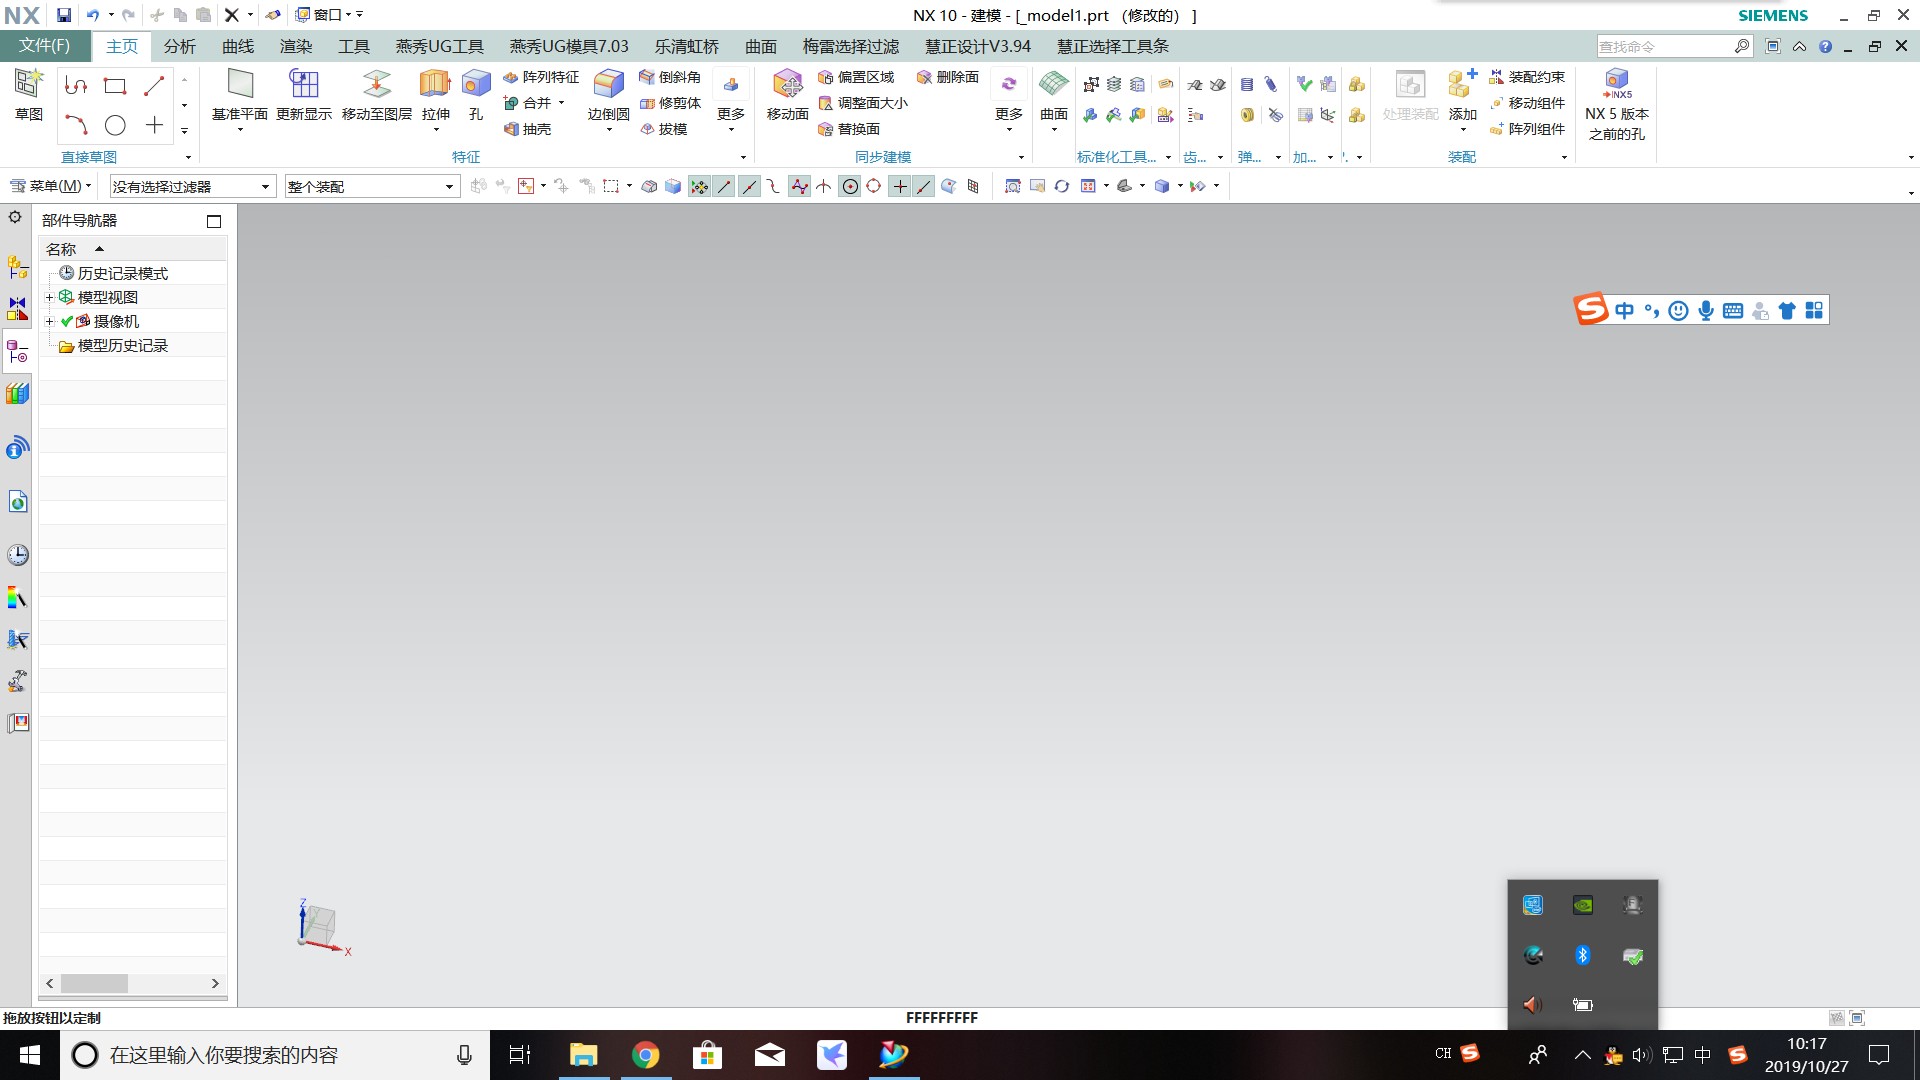Expand the 特征 group options arrow
The width and height of the screenshot is (1920, 1080).
(x=743, y=157)
